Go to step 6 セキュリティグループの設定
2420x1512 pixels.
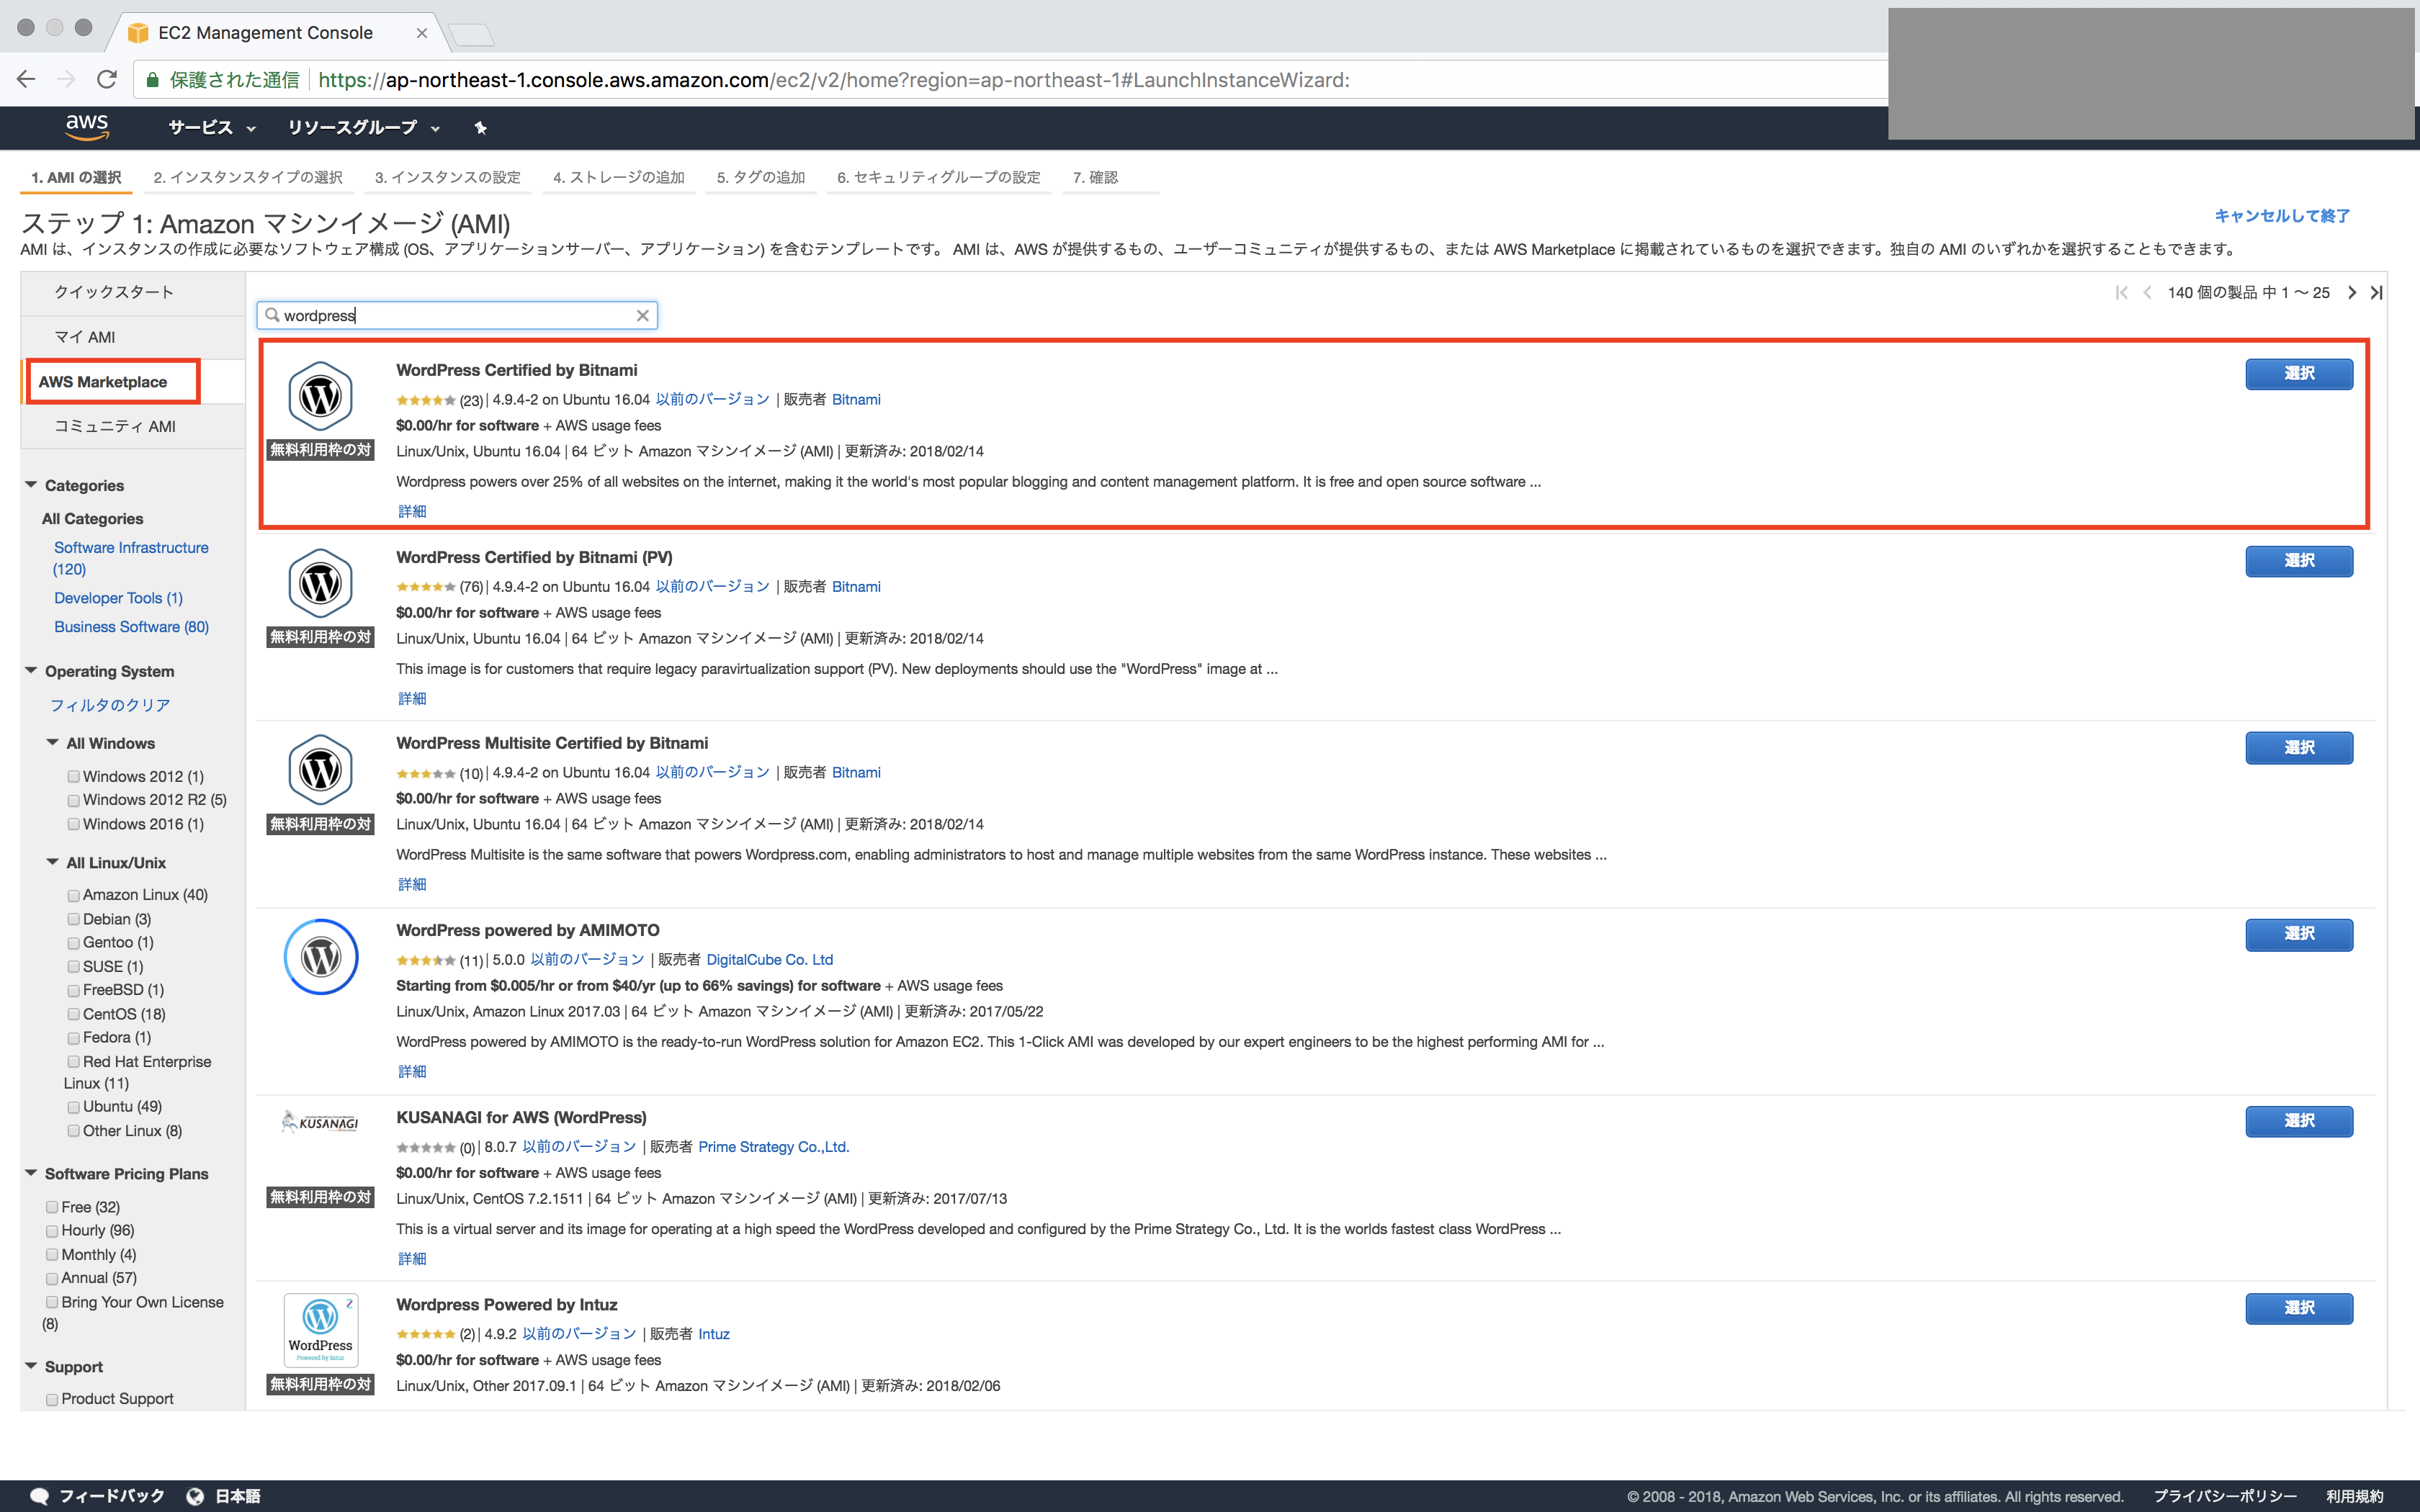938,177
